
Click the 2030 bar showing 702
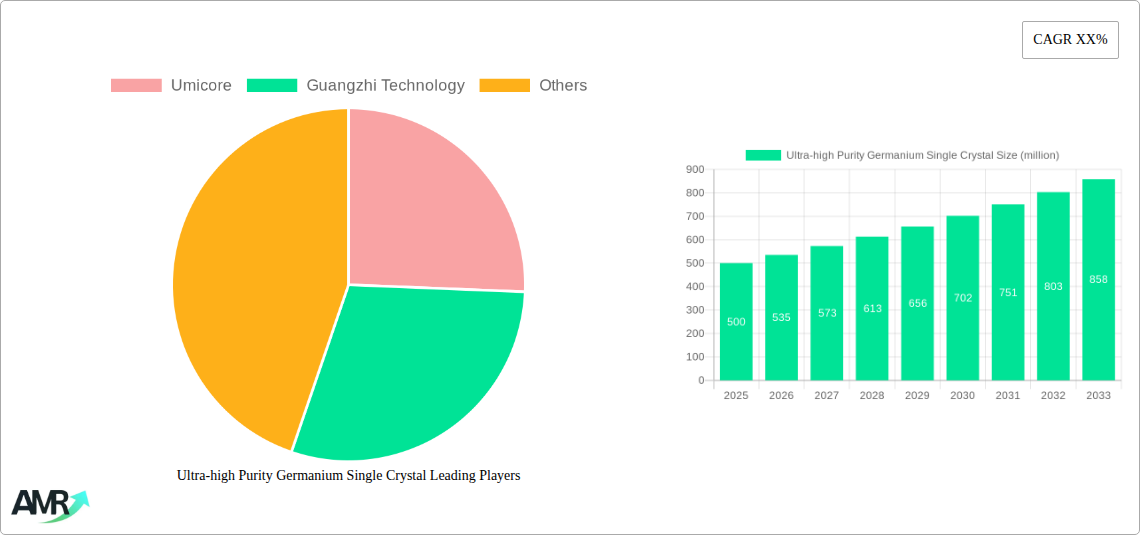pos(962,298)
